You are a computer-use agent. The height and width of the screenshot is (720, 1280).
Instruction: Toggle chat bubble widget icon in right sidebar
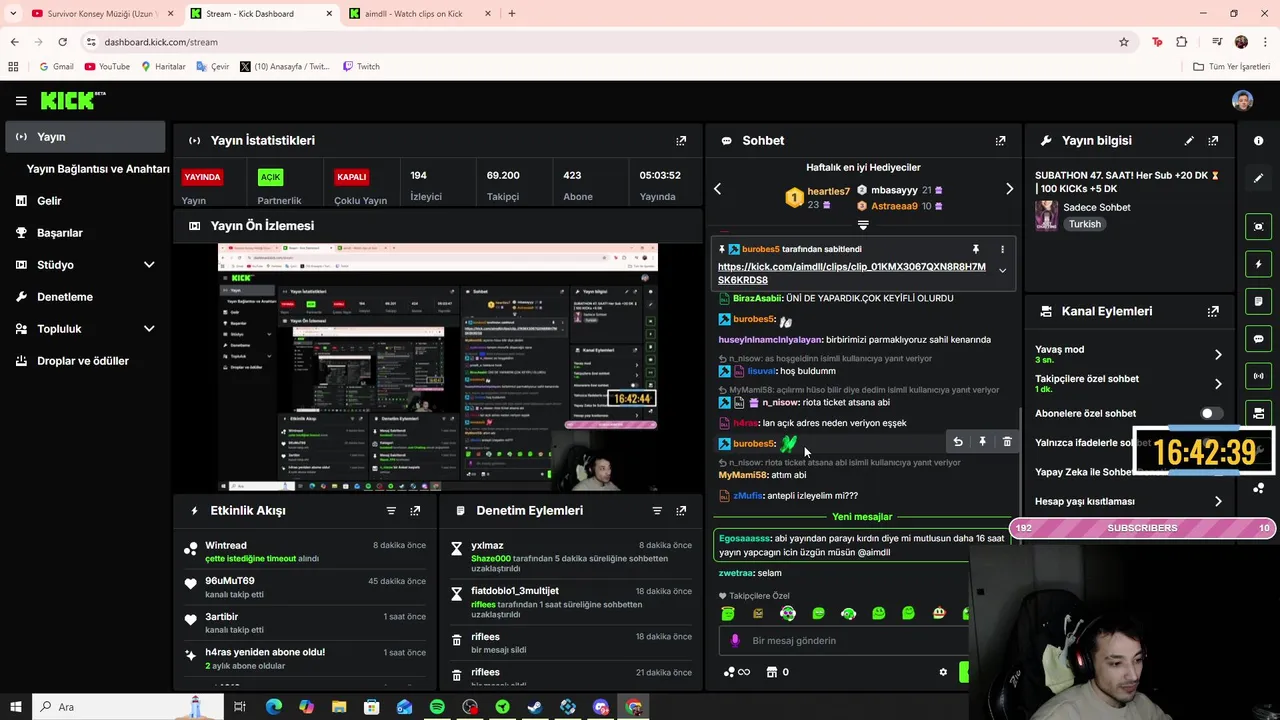coord(1258,339)
